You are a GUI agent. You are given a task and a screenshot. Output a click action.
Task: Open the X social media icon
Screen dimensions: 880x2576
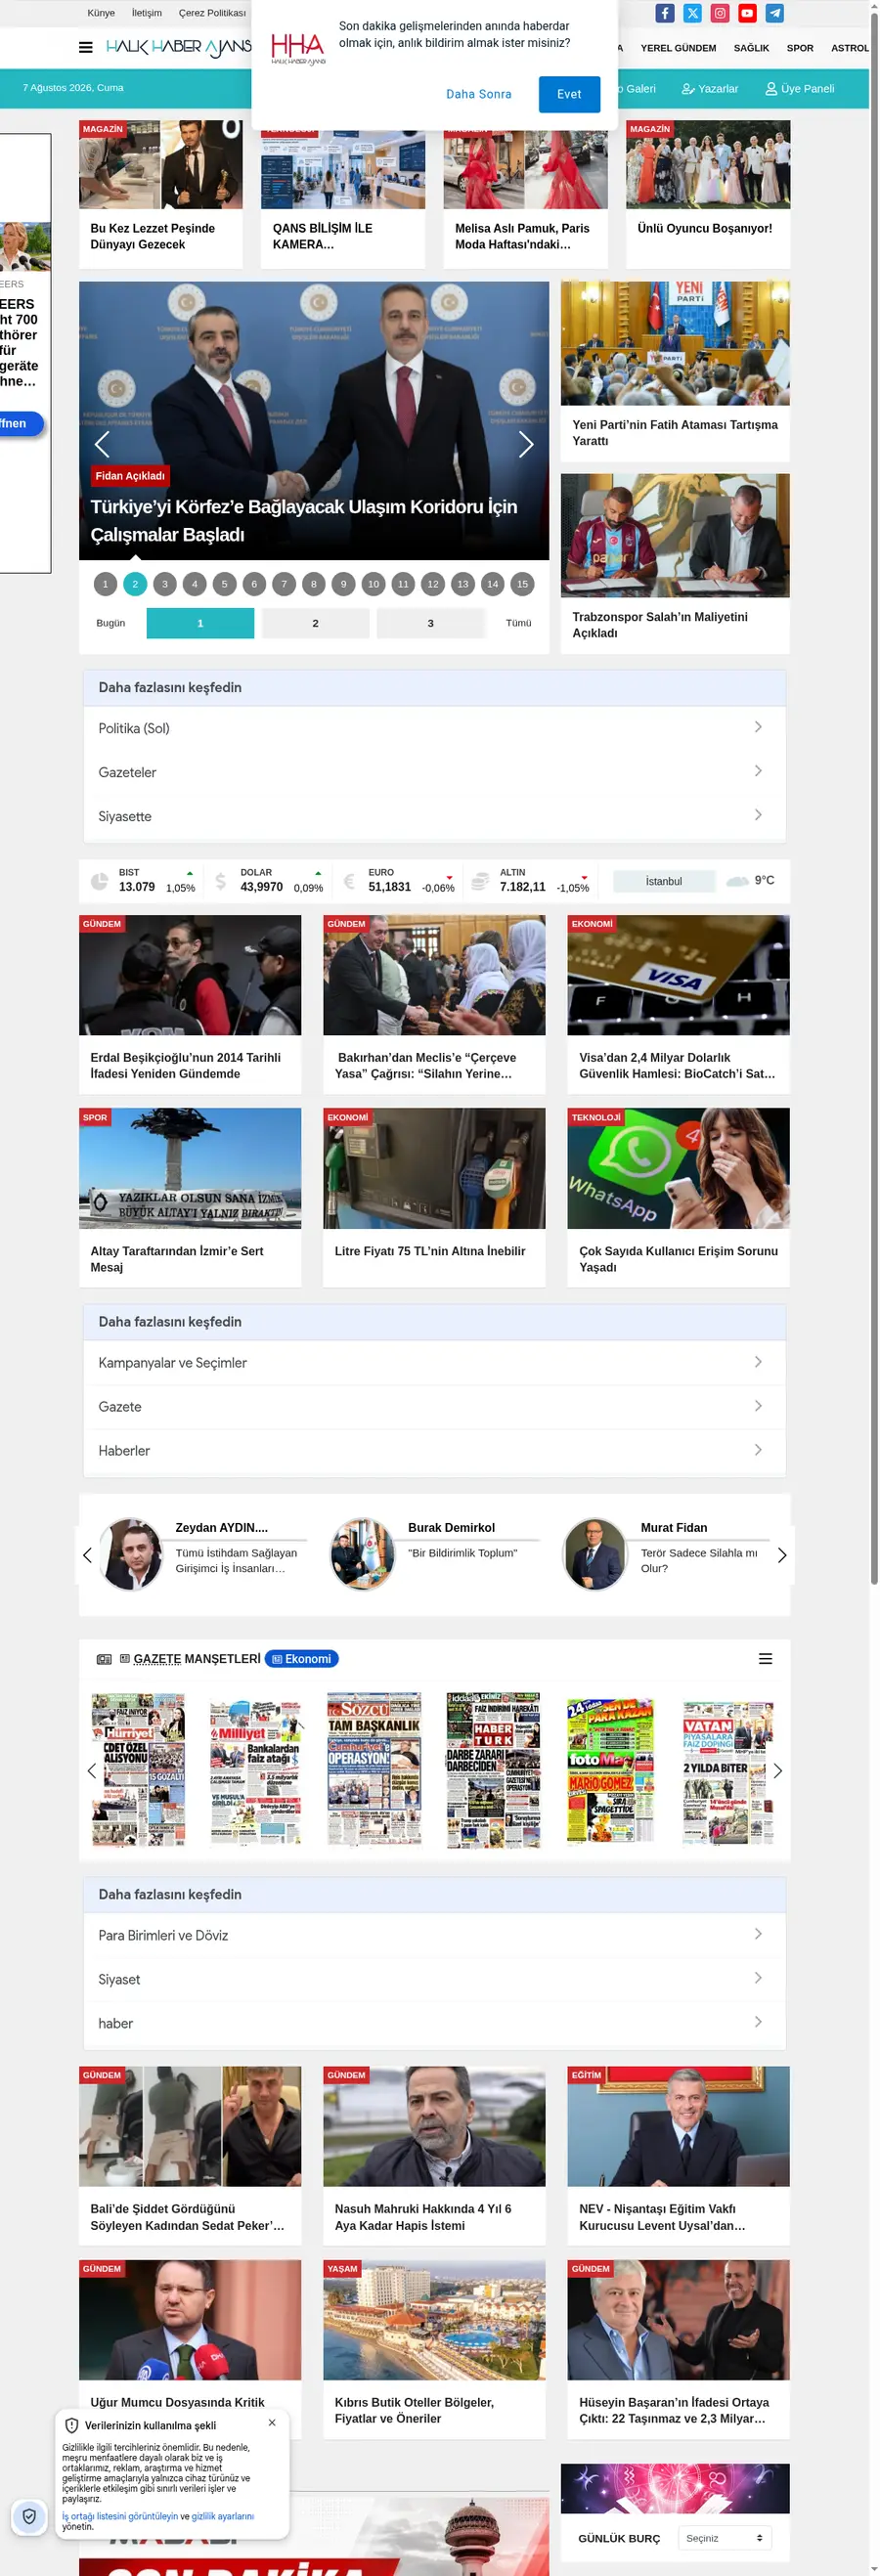[692, 13]
